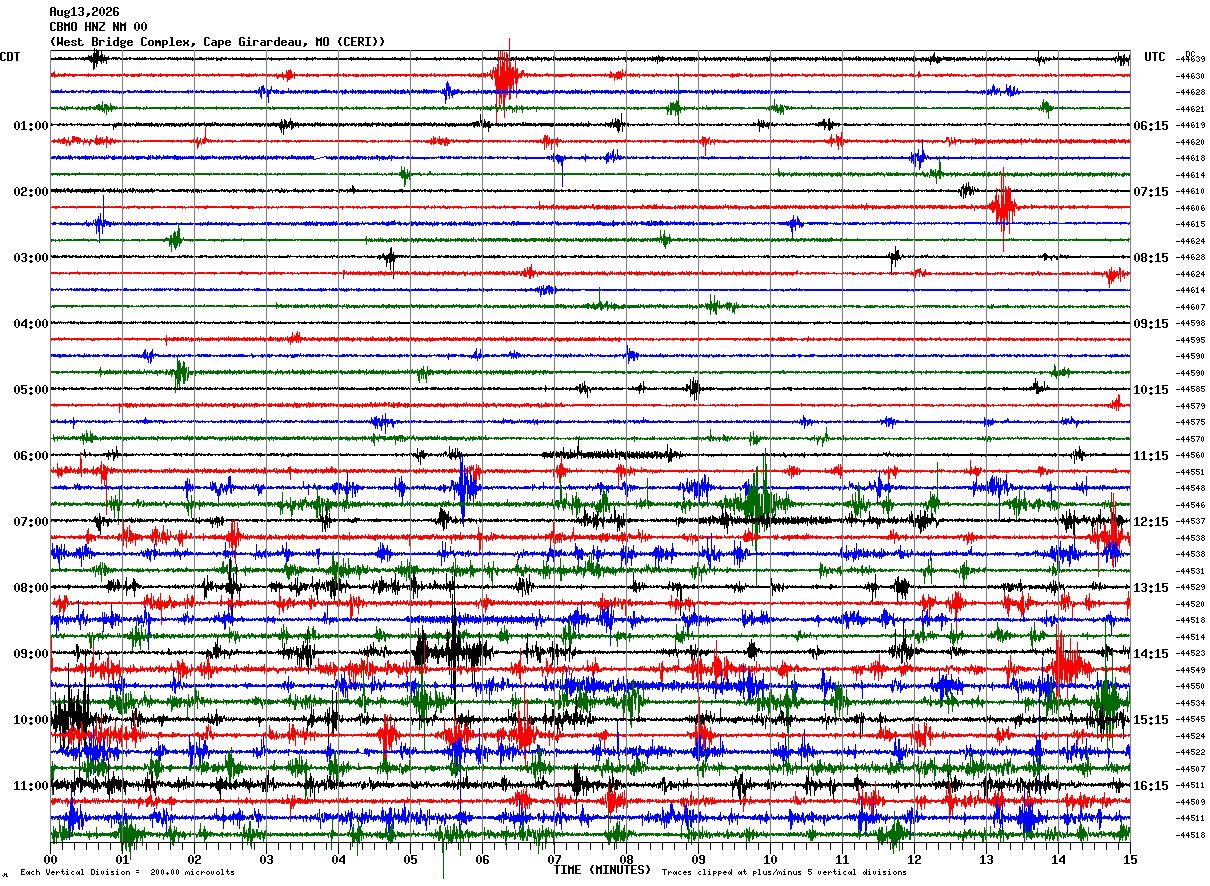Click the CDT timezone label
1210x886 pixels.
10,57
